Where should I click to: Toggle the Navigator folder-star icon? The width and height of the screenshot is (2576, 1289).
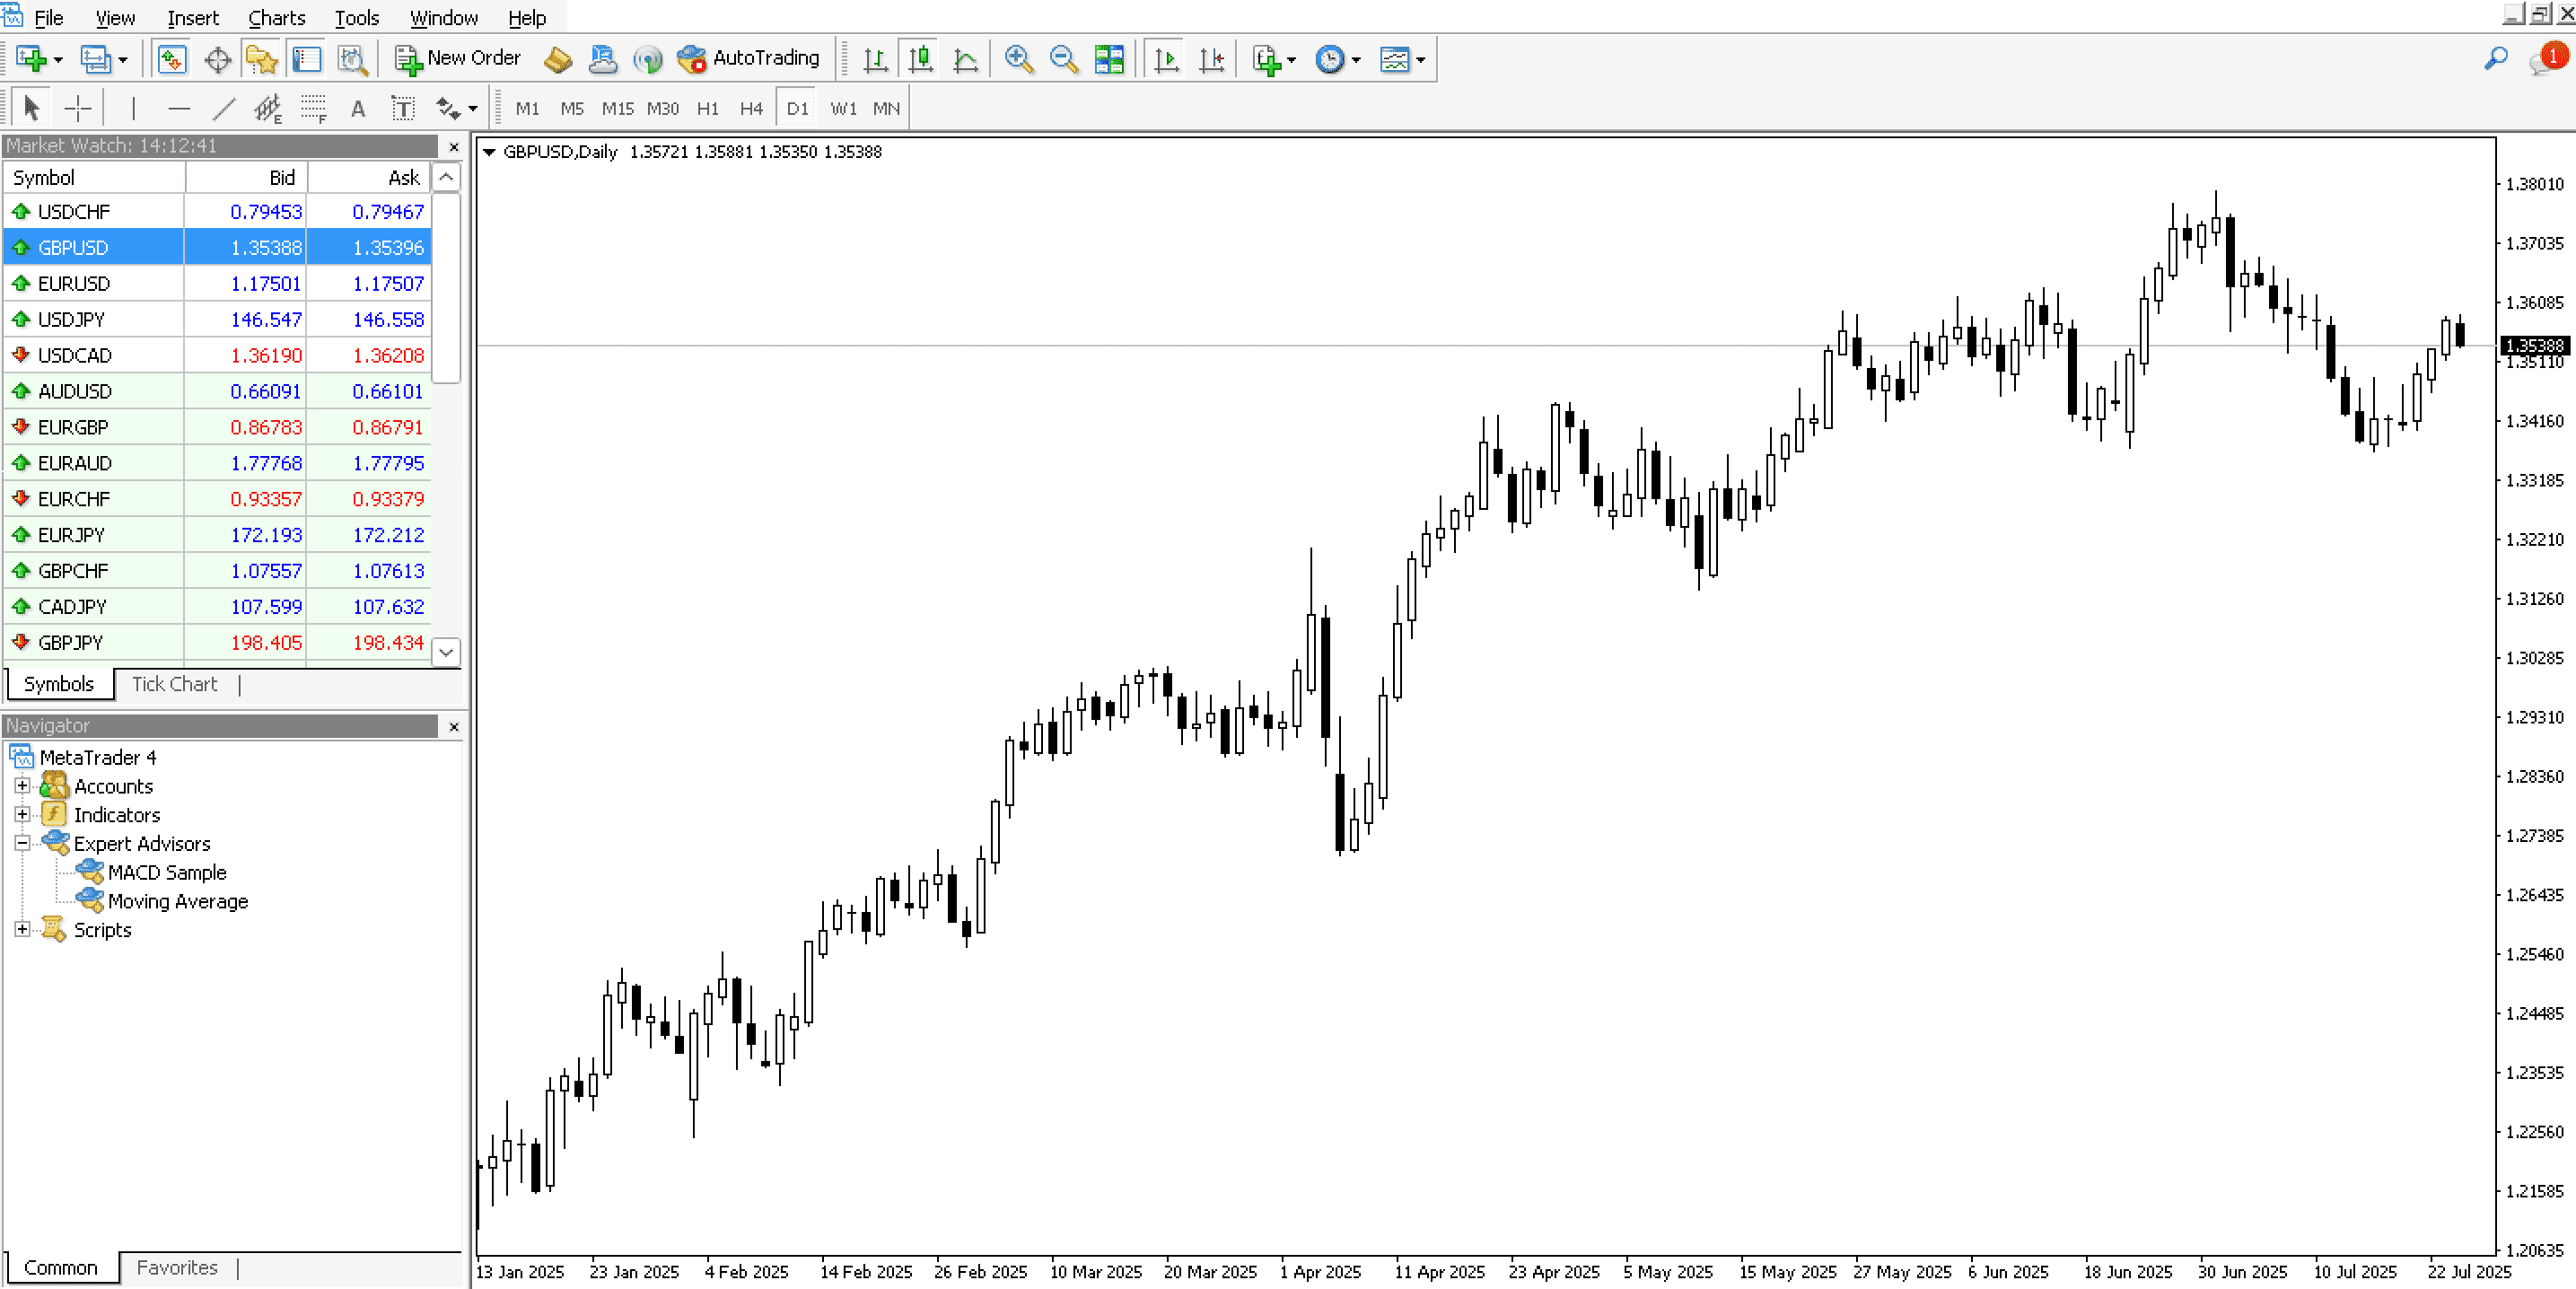[262, 59]
